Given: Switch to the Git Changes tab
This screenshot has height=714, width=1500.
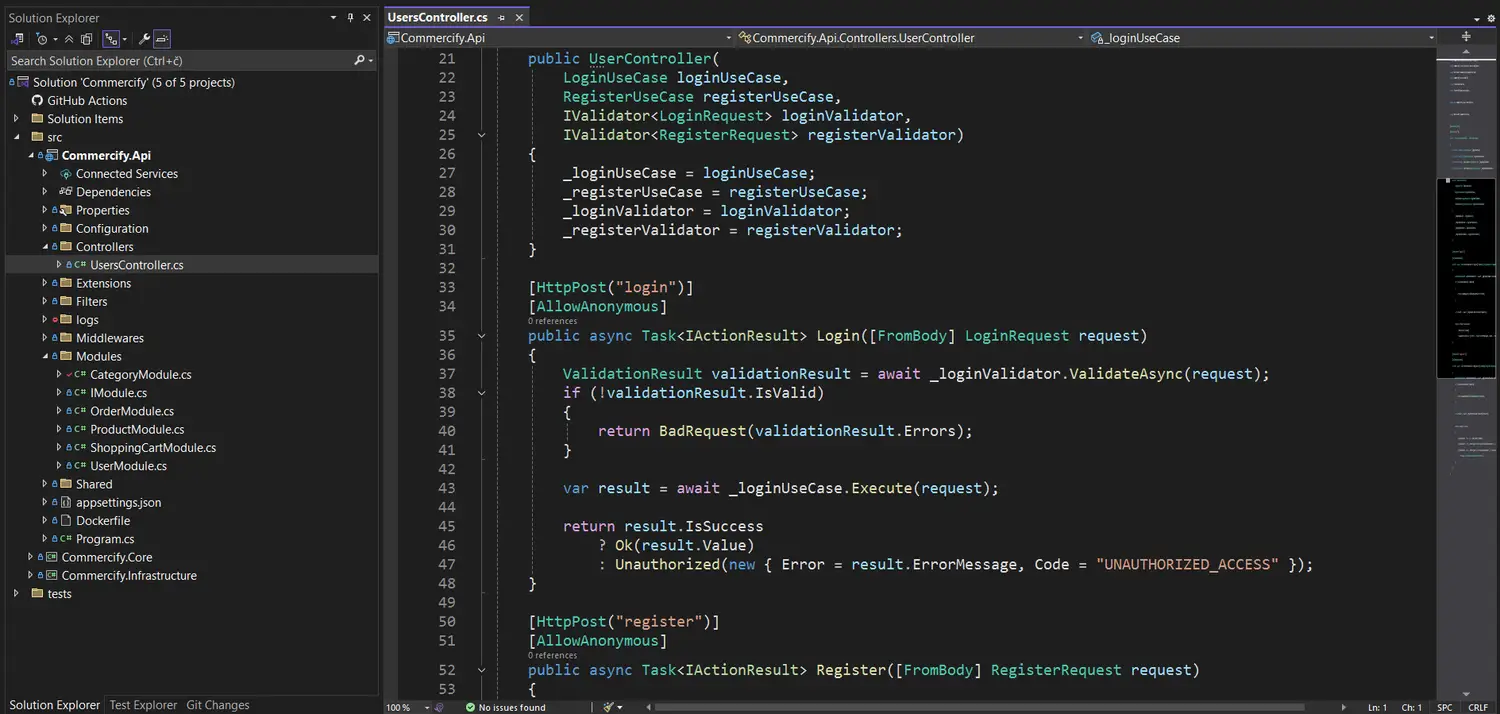Looking at the screenshot, I should pos(217,705).
